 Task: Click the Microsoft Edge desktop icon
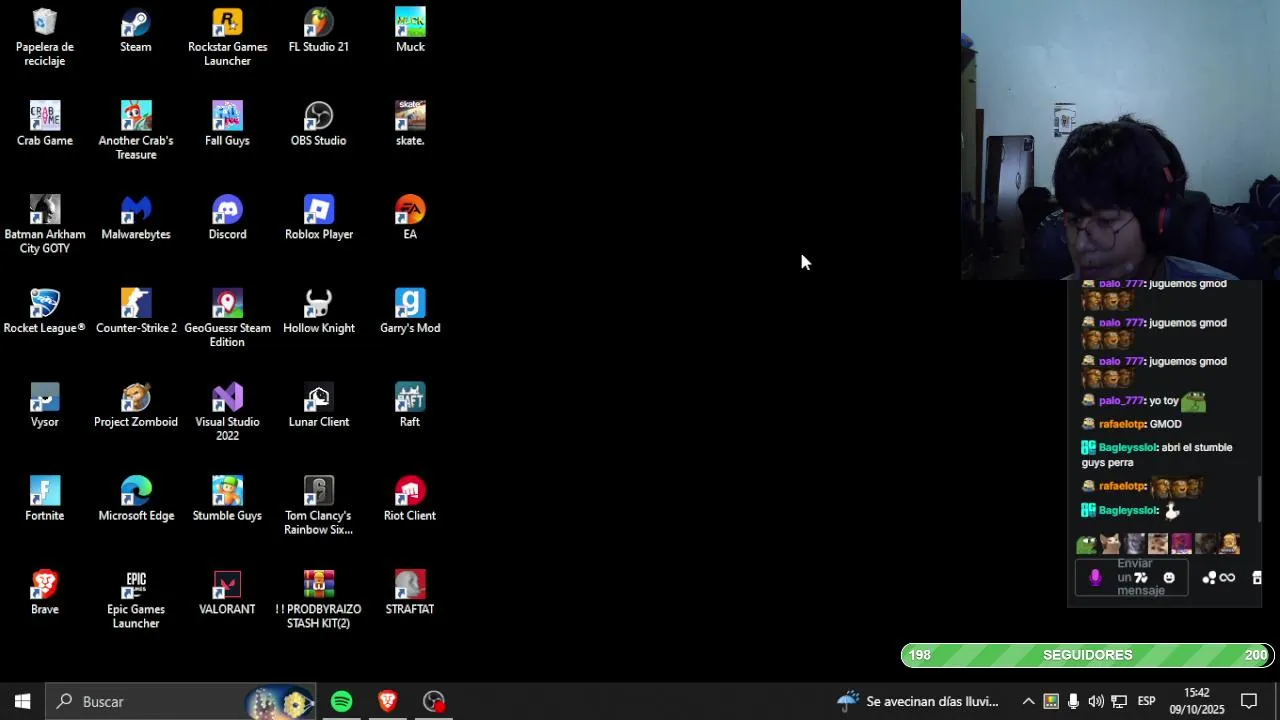click(x=136, y=500)
